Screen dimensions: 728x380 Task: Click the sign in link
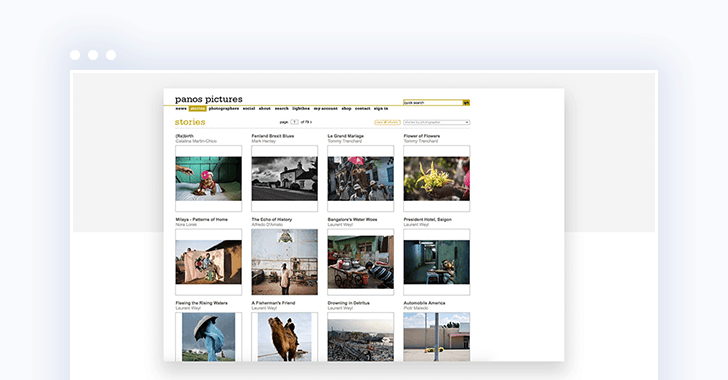pos(381,109)
